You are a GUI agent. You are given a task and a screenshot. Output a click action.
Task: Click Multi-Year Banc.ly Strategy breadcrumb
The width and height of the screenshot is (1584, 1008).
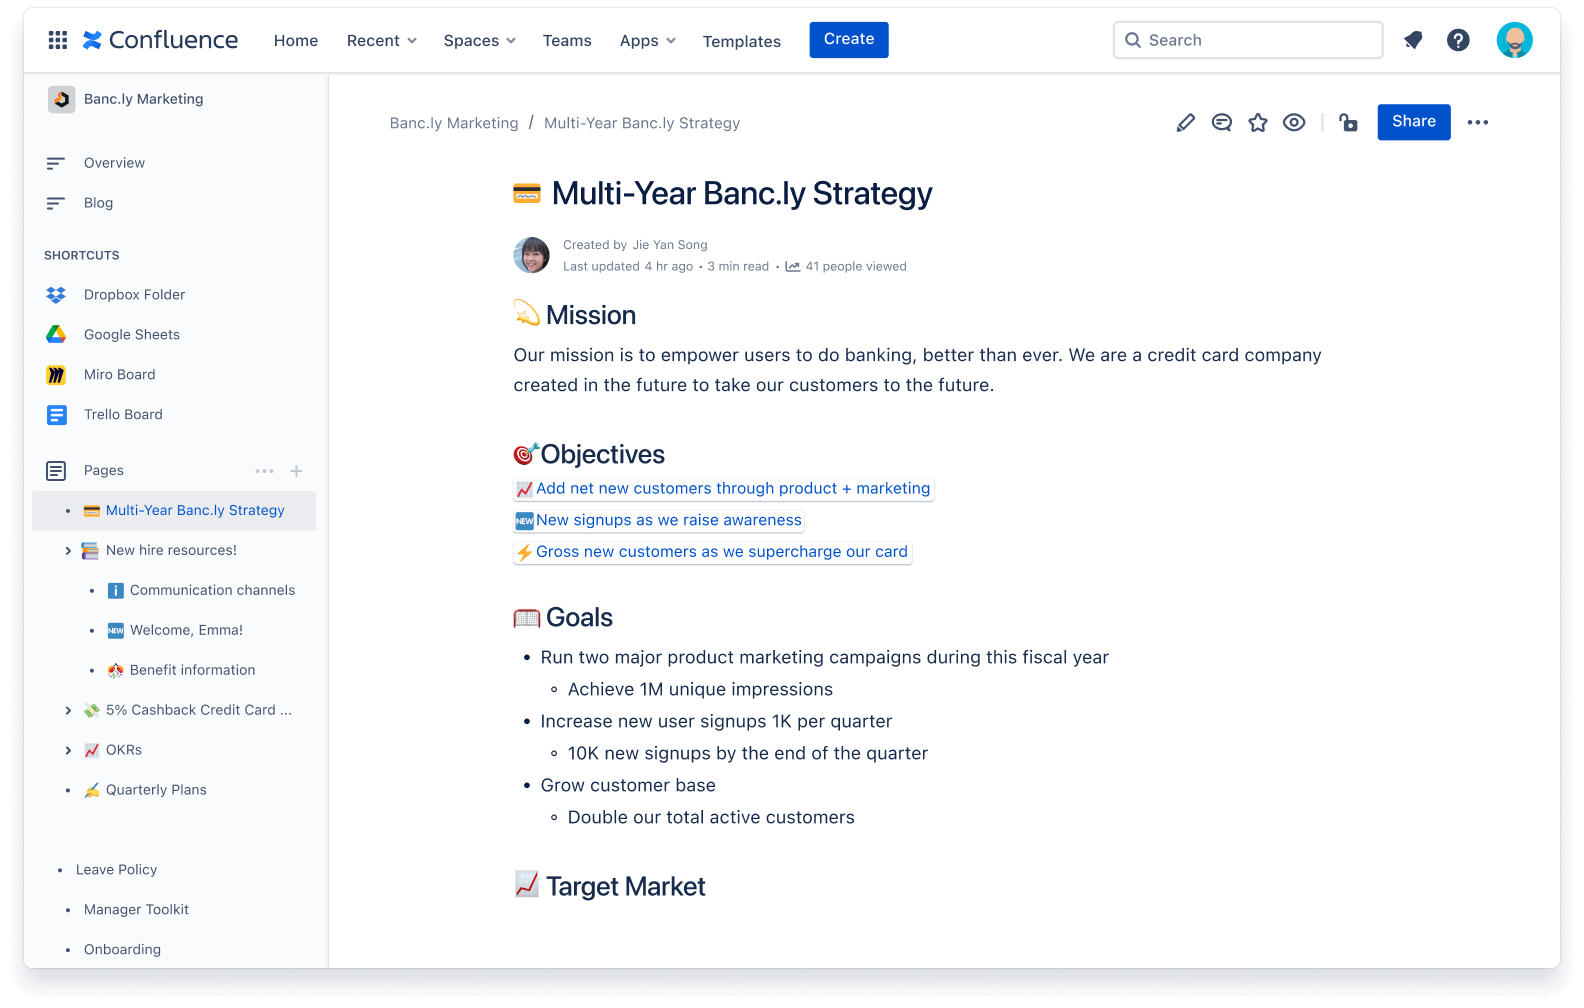click(x=642, y=123)
